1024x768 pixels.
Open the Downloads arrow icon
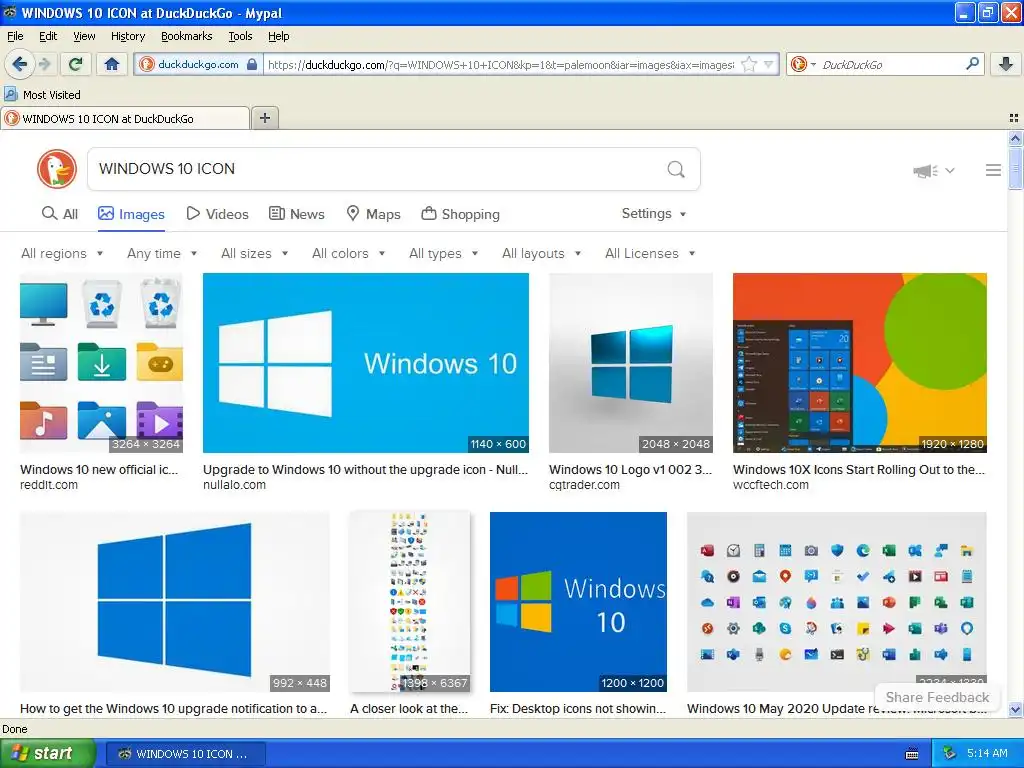click(x=1006, y=64)
